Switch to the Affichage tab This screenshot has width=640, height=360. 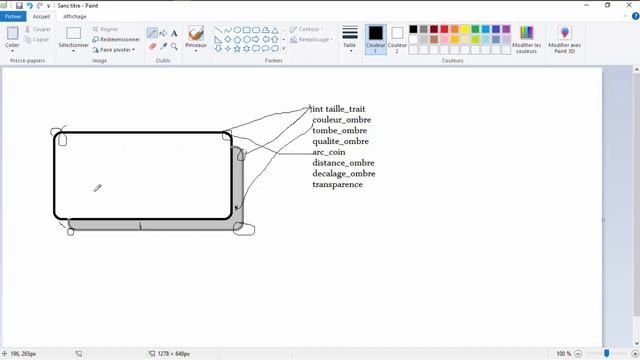pos(75,16)
